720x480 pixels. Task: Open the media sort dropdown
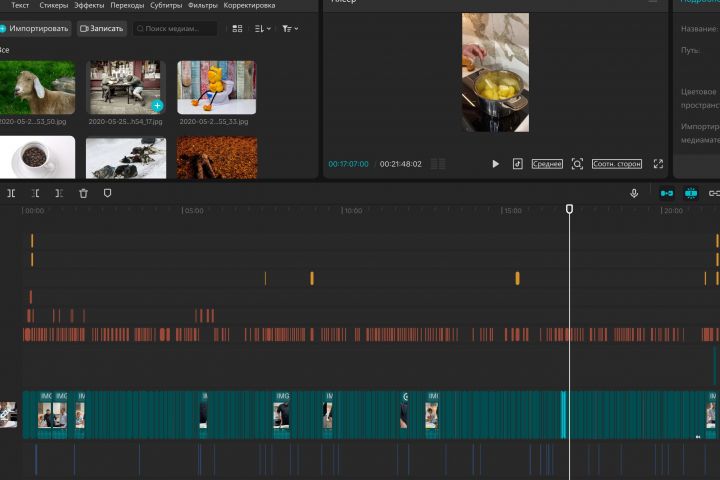262,28
